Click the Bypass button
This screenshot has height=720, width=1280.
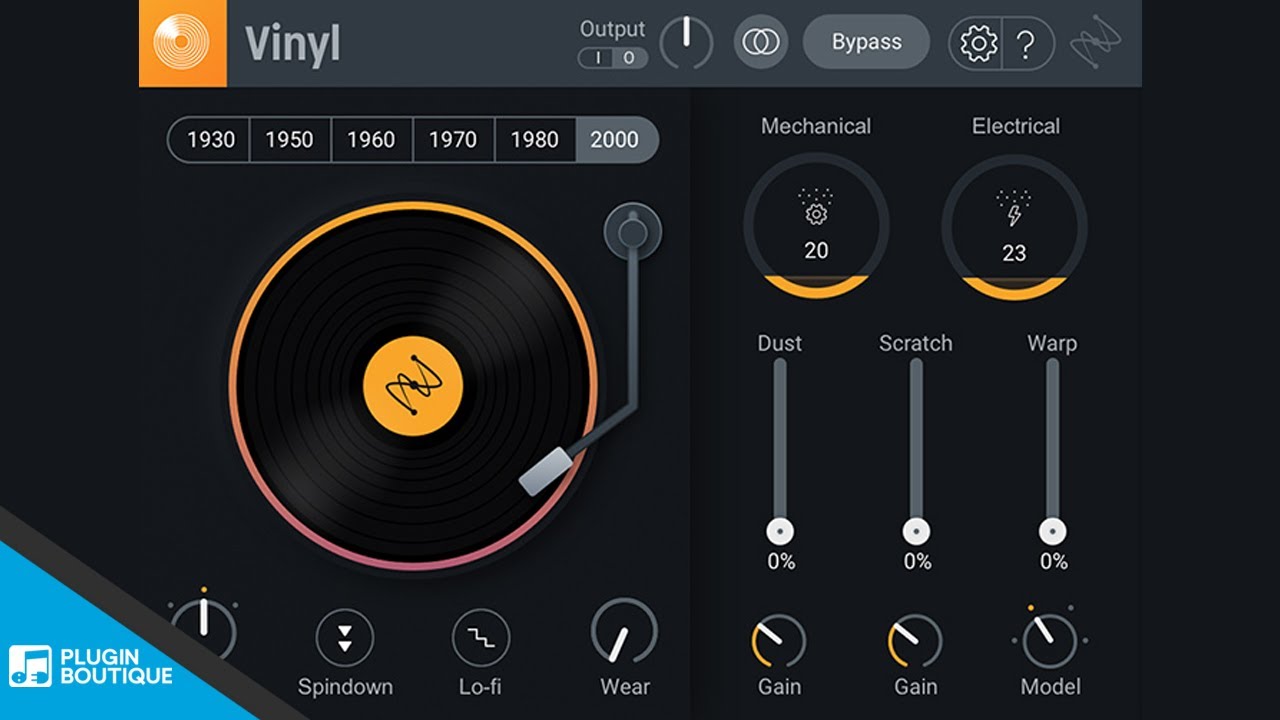click(866, 42)
